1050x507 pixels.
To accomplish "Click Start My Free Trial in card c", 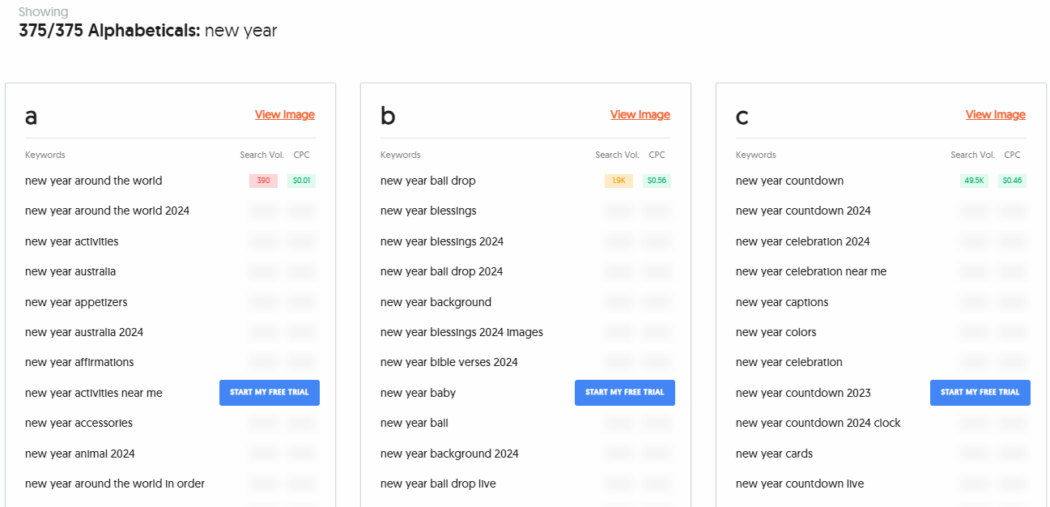I will coord(980,392).
